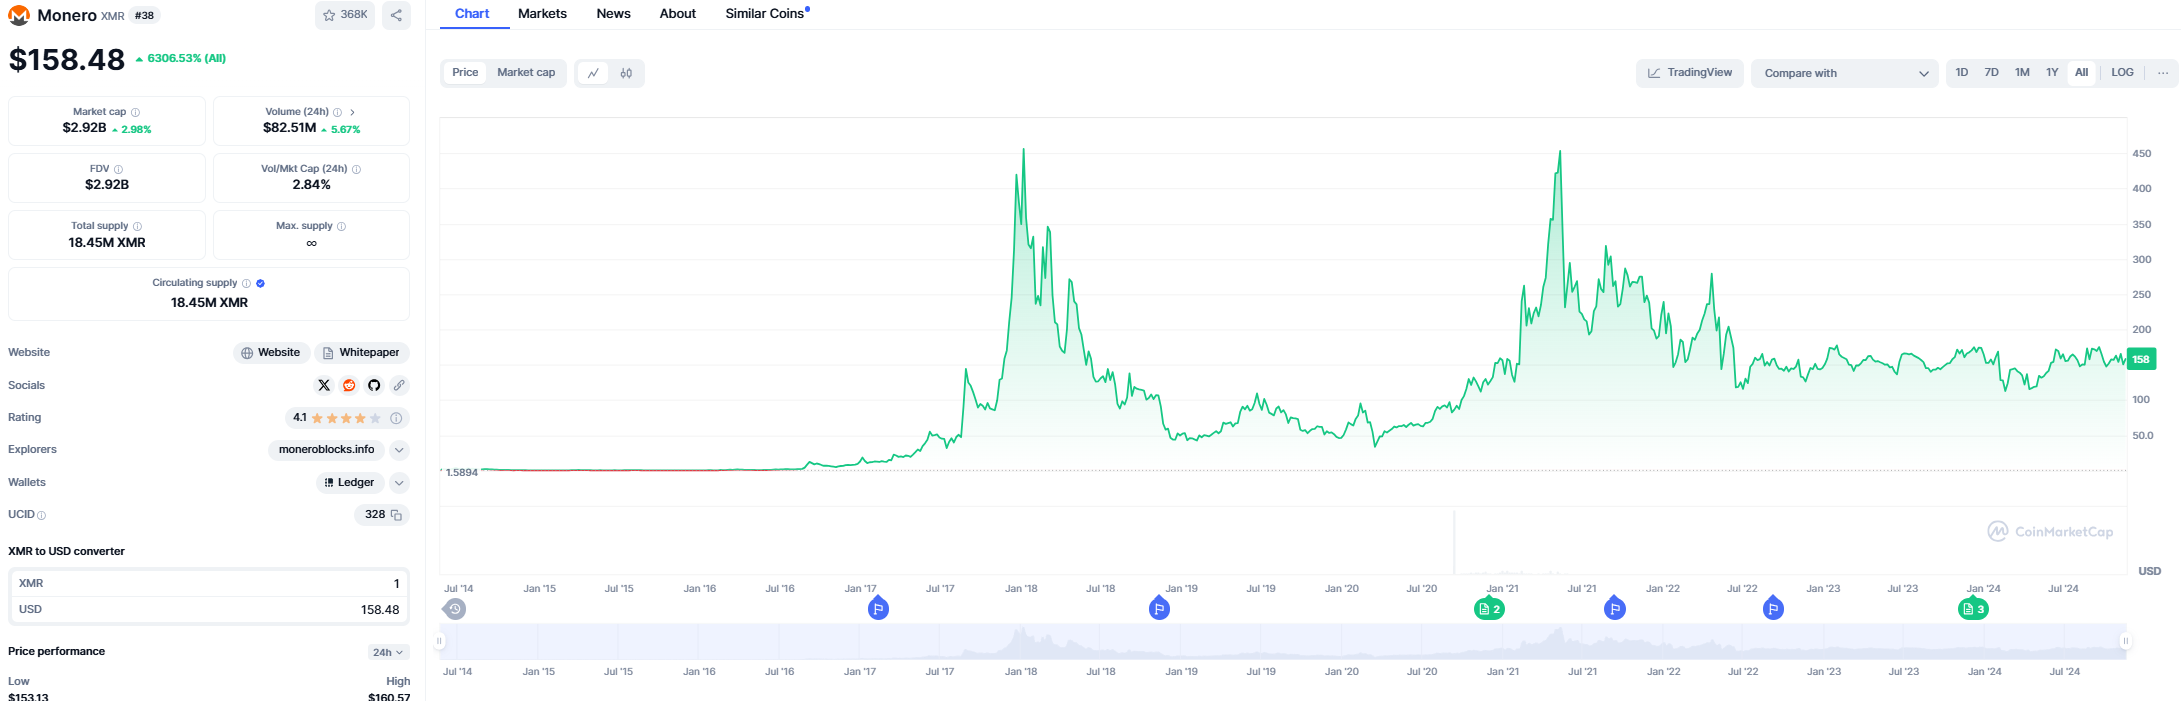Open the UCID info icon
The height and width of the screenshot is (701, 2181).
point(41,515)
